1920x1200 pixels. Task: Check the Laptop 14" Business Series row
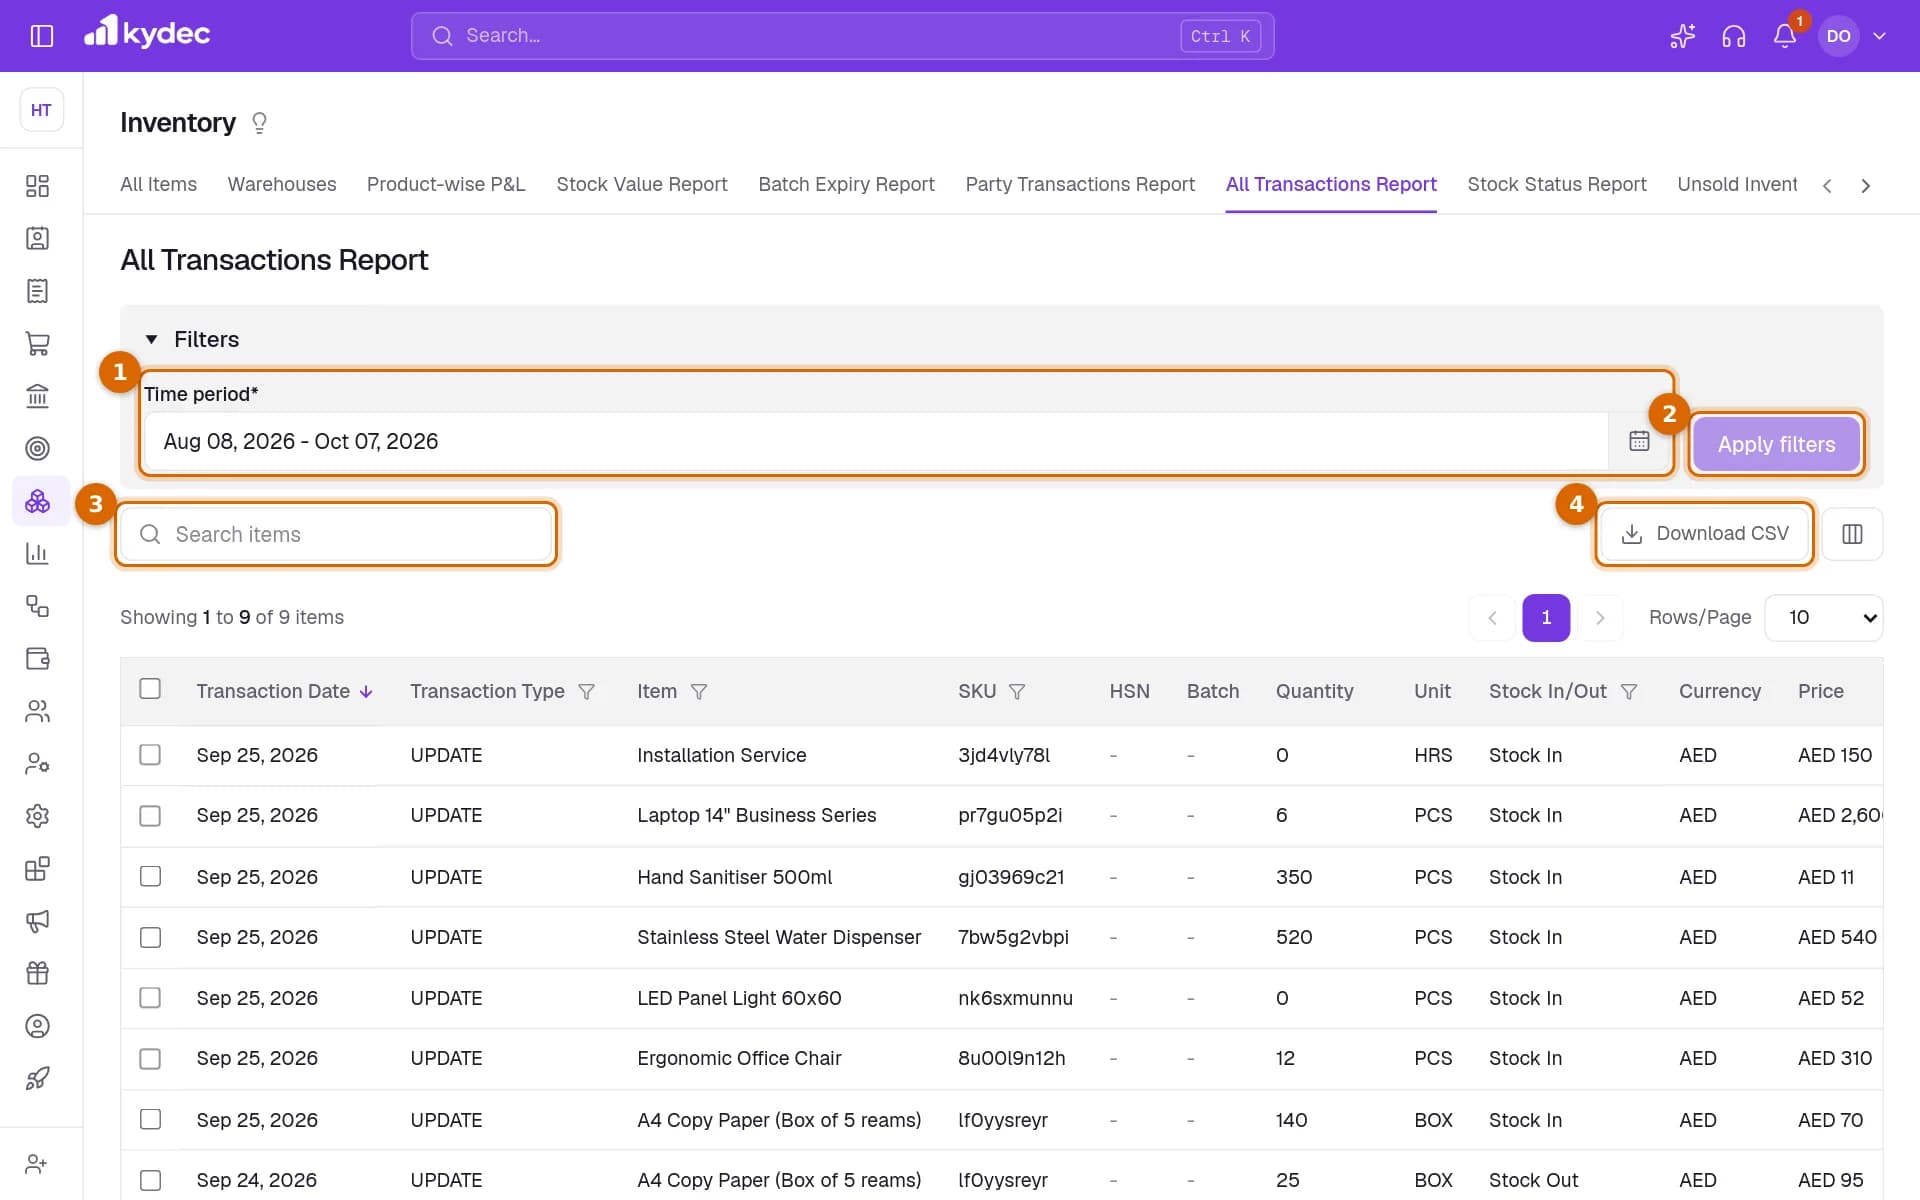pos(150,816)
